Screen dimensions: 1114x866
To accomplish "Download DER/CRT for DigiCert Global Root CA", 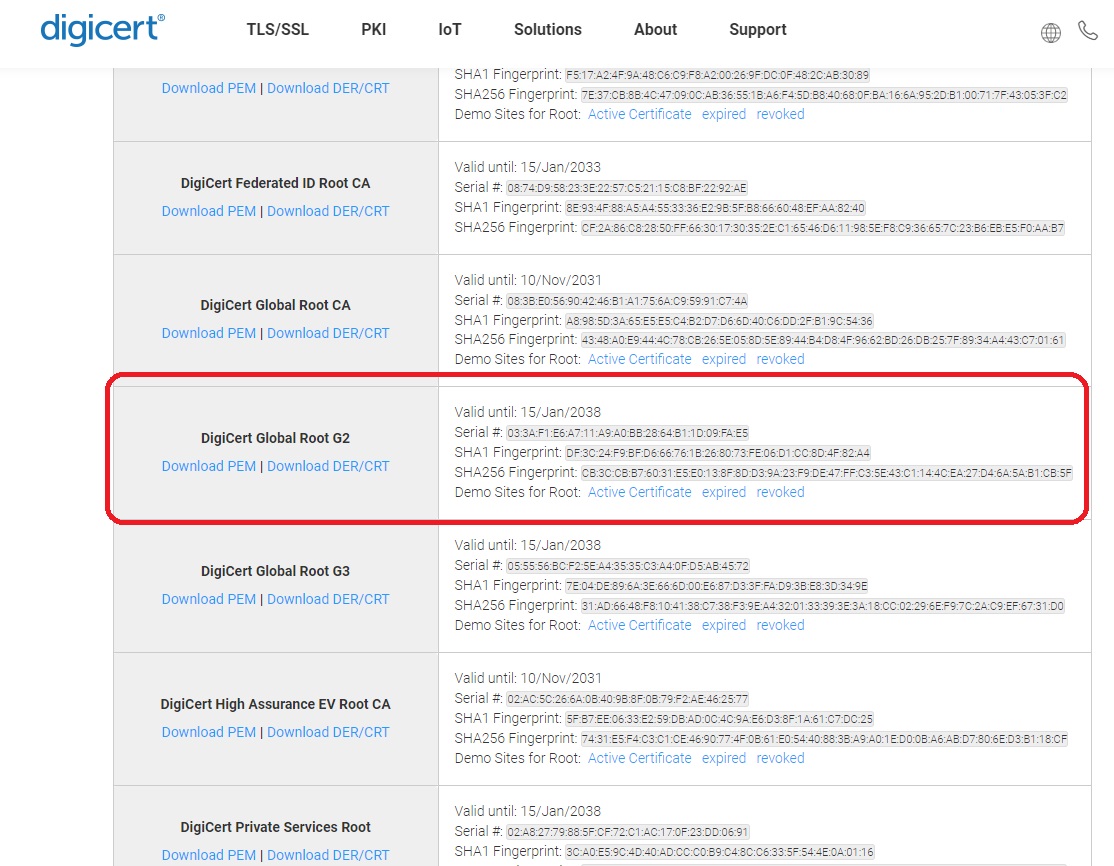I will 328,333.
